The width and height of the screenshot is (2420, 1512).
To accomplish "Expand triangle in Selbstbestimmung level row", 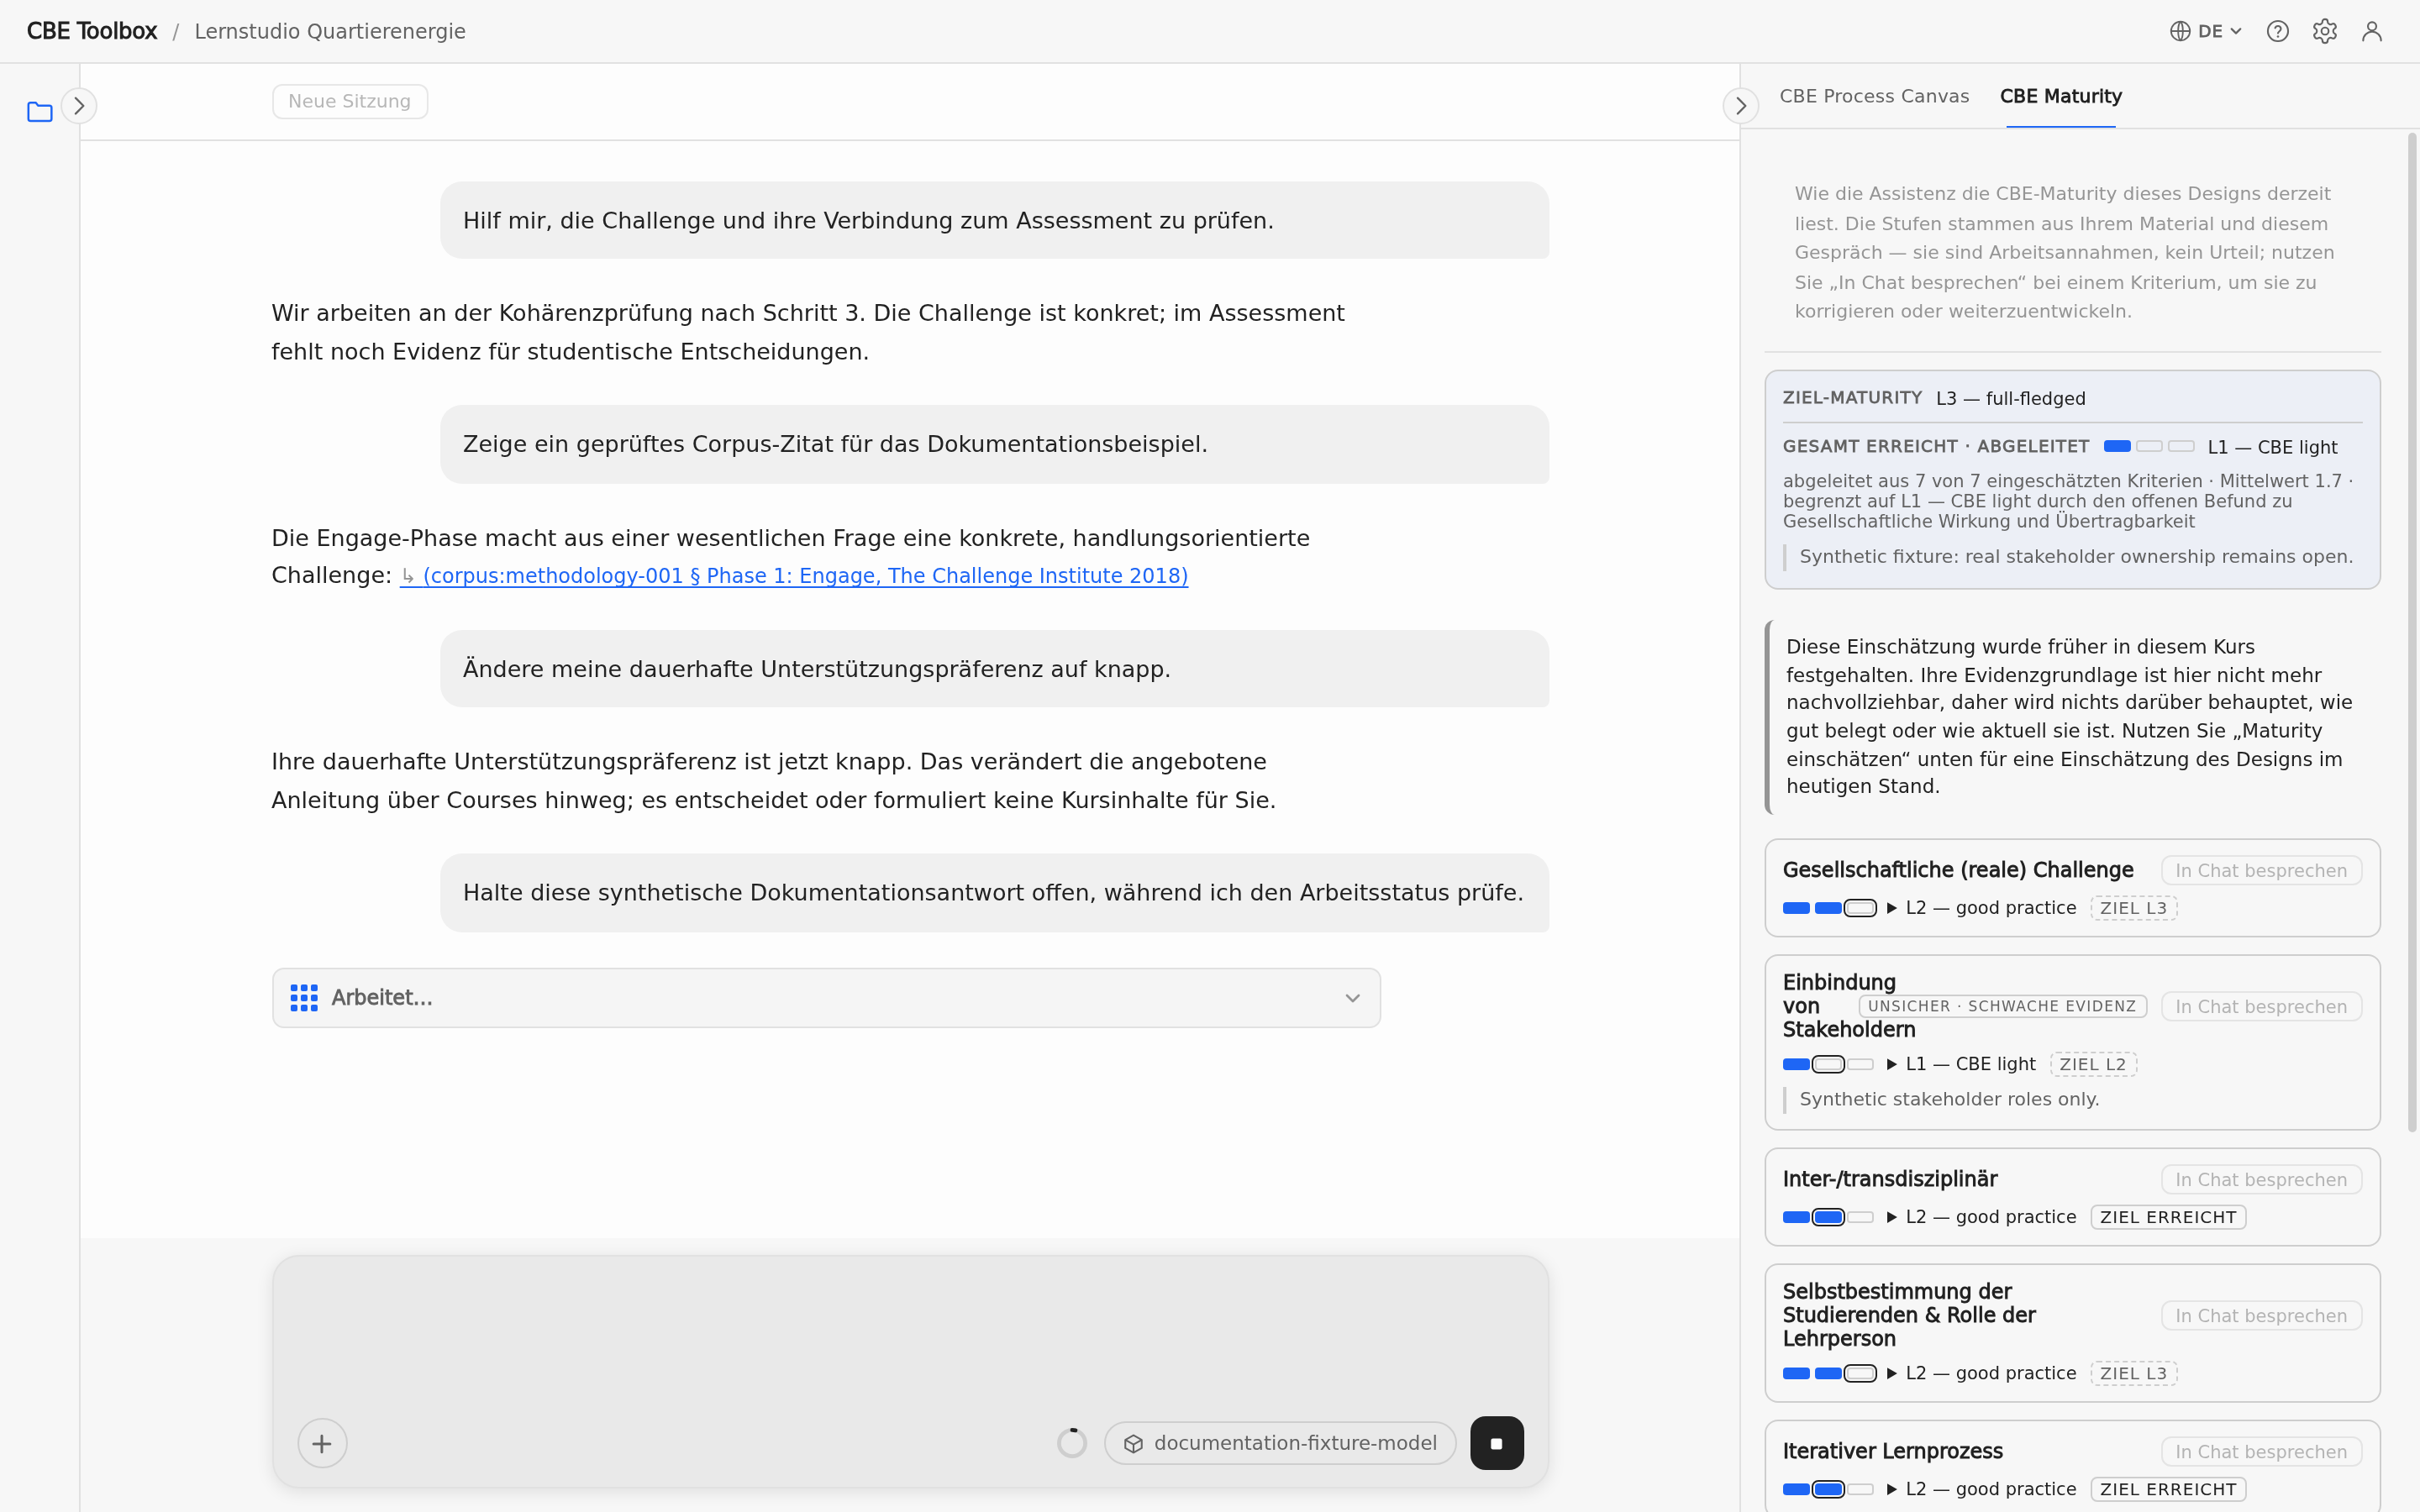I will click(1891, 1373).
